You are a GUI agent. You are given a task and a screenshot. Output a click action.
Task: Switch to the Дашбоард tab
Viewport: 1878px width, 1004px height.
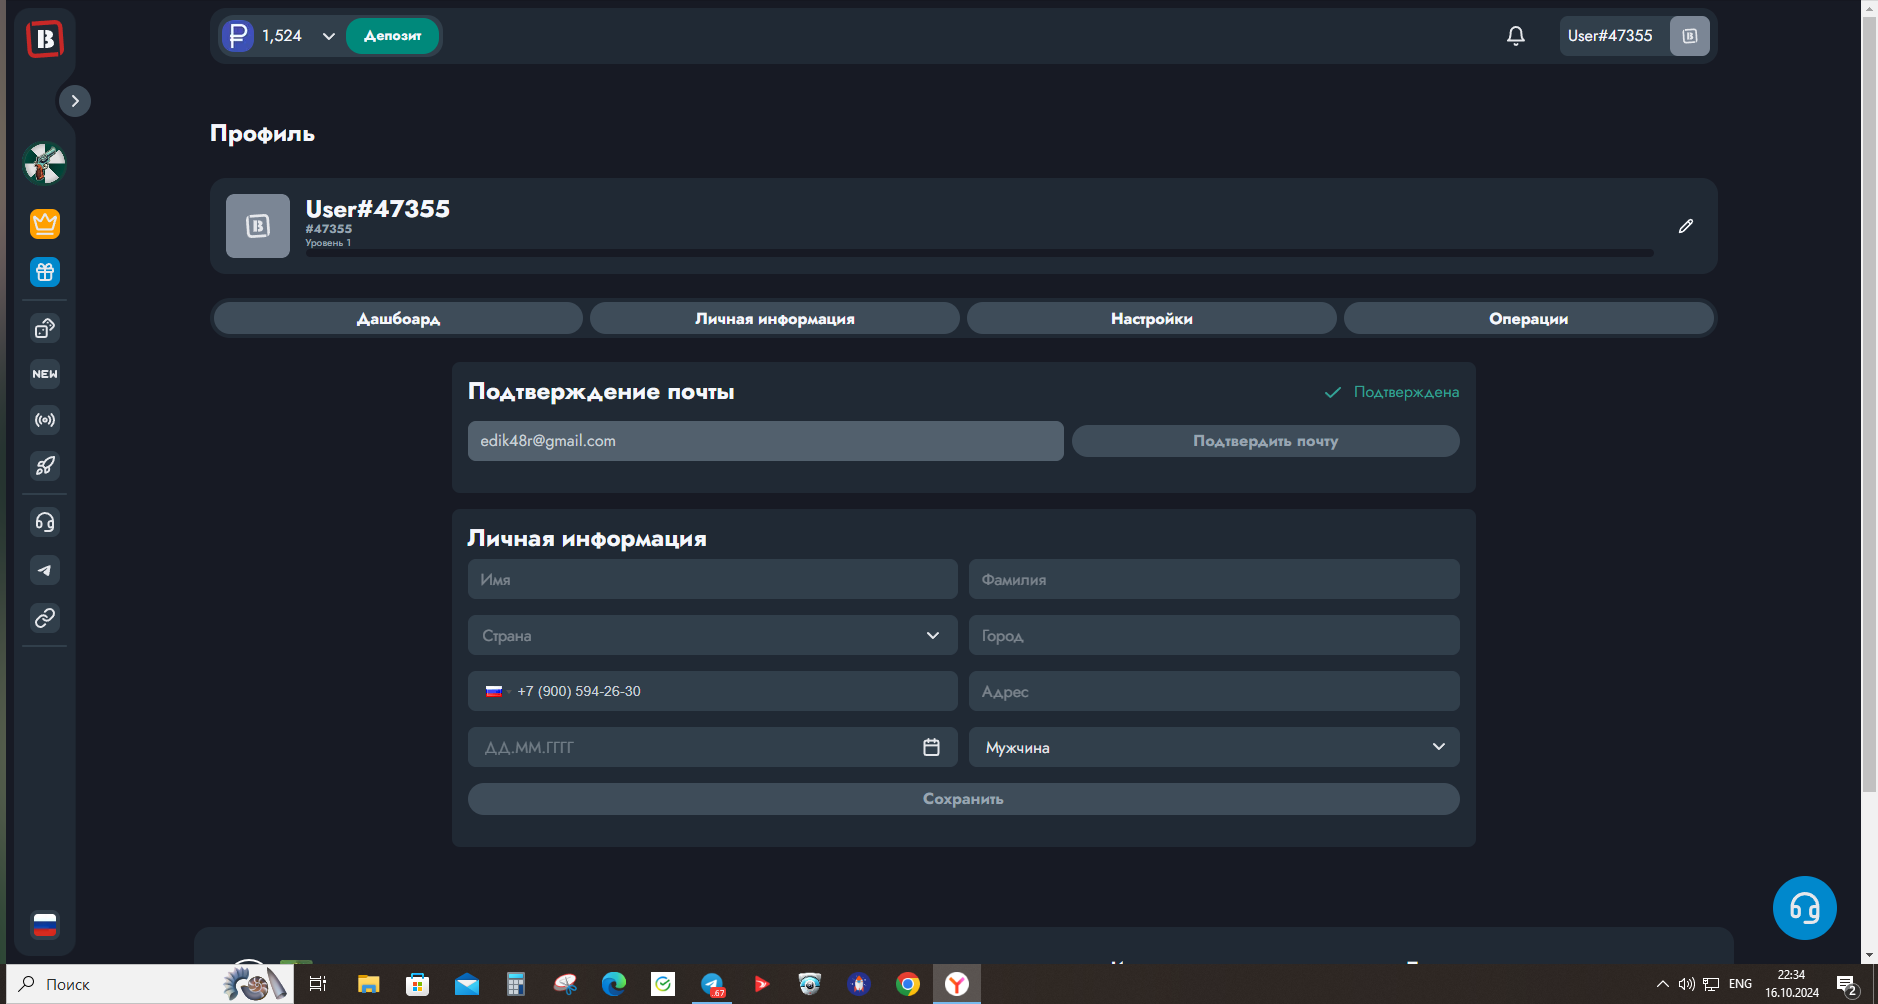(398, 318)
